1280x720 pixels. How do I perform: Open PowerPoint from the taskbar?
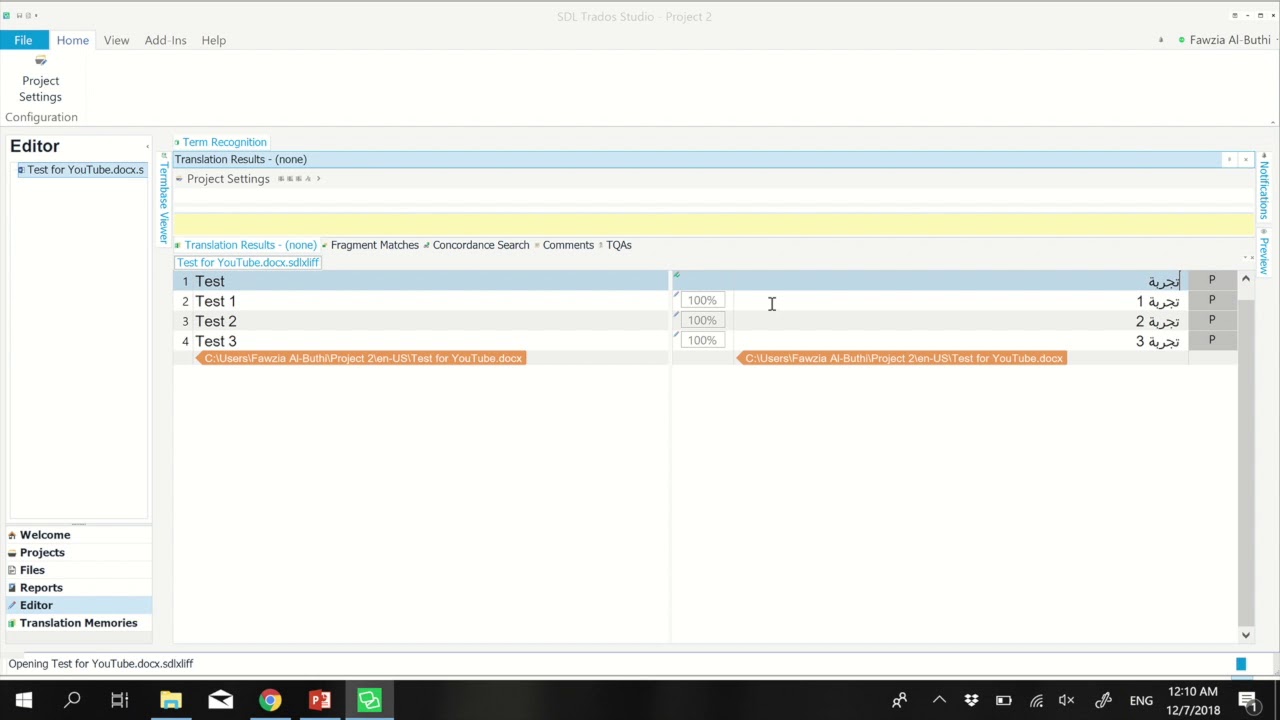(x=320, y=700)
